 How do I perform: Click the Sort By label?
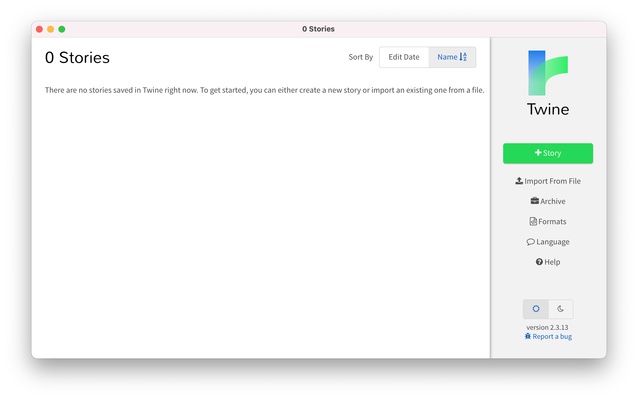coord(361,57)
